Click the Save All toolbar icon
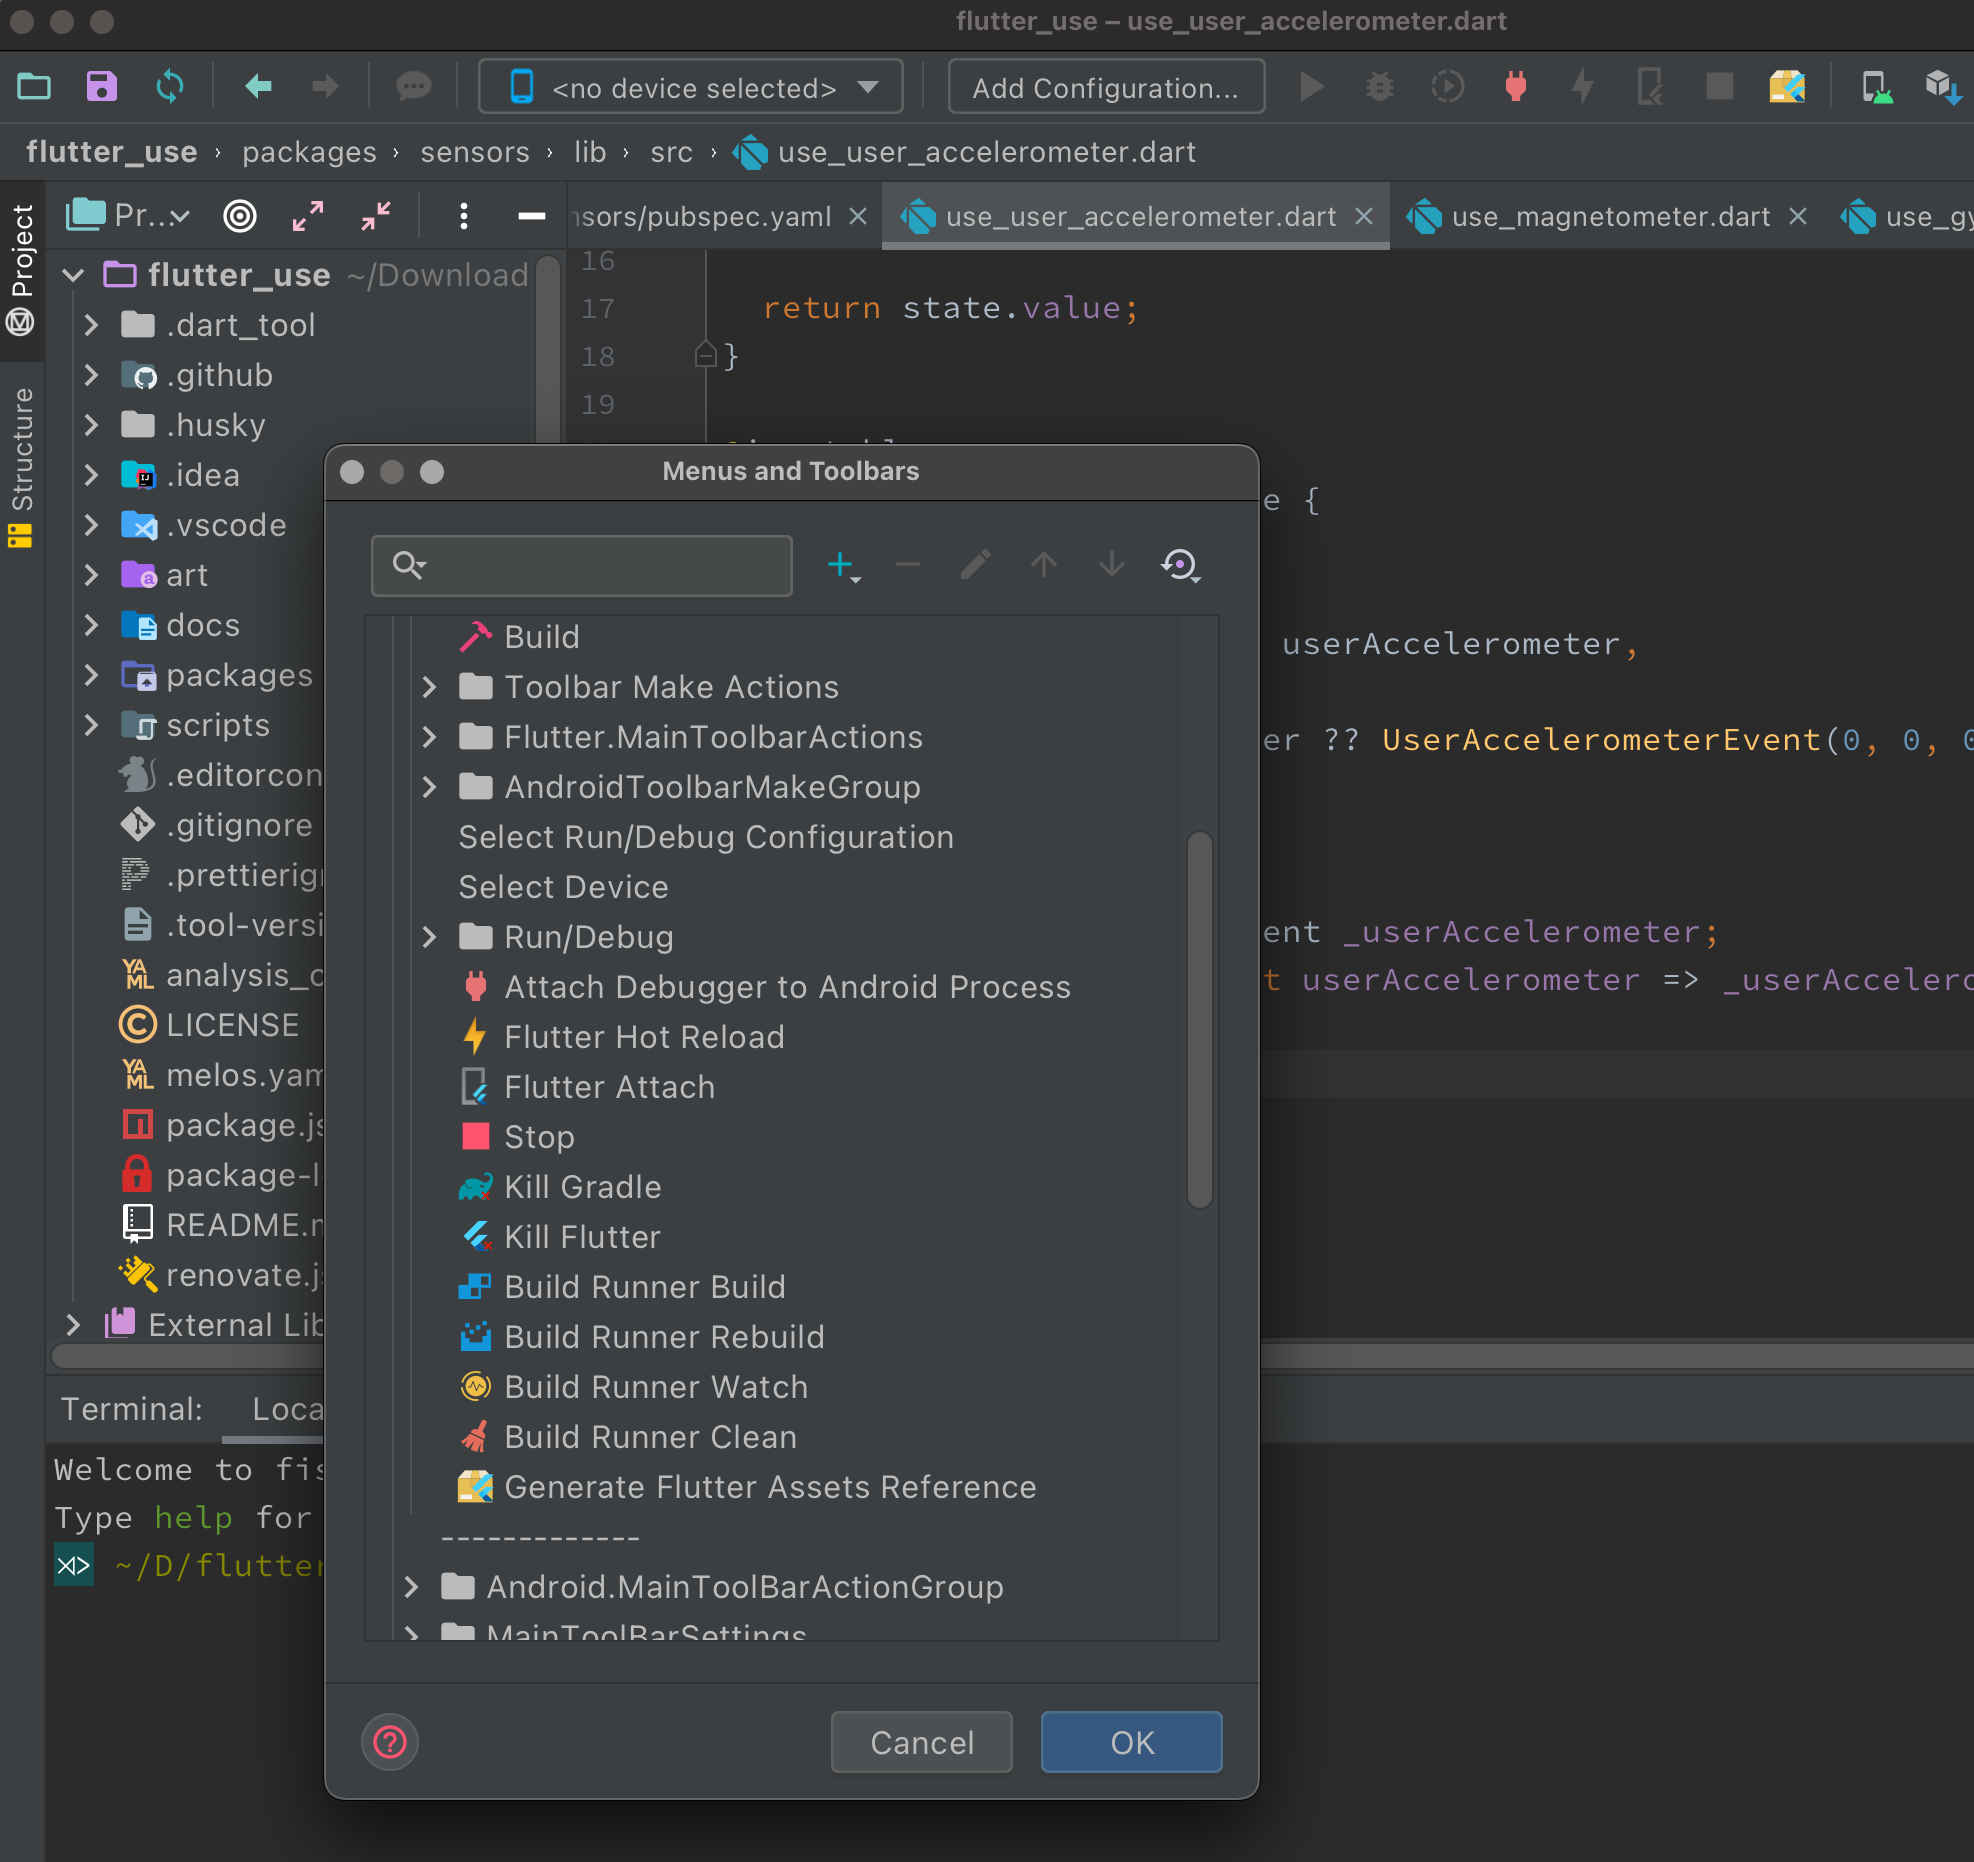This screenshot has height=1862, width=1974. pos(100,87)
